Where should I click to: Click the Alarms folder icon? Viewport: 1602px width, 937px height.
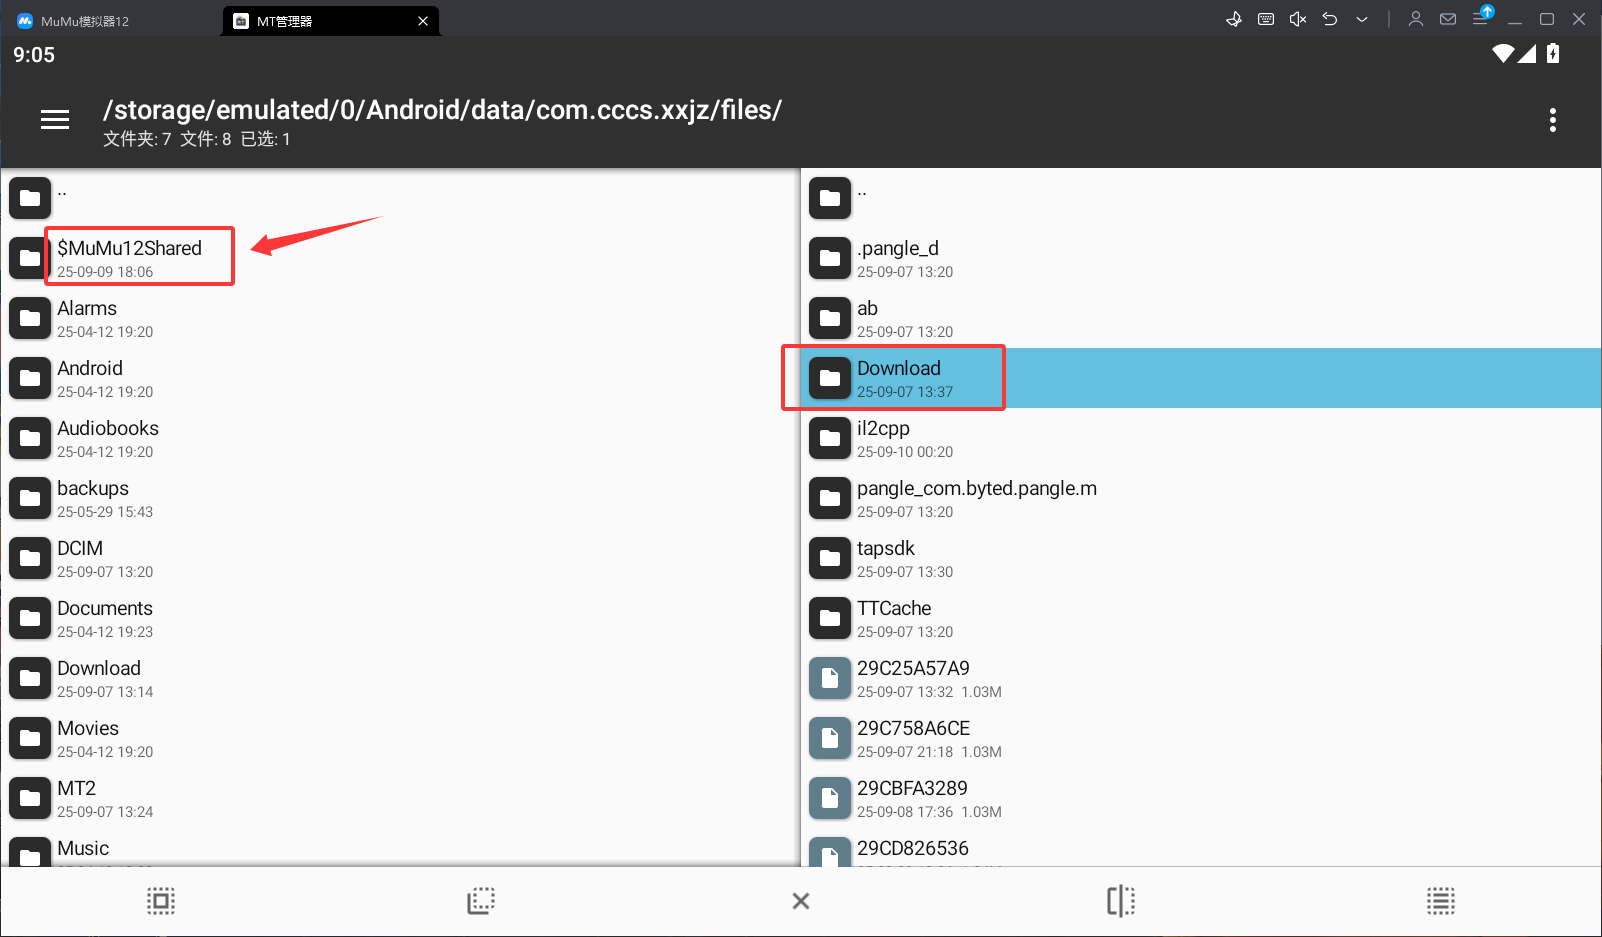pyautogui.click(x=30, y=318)
